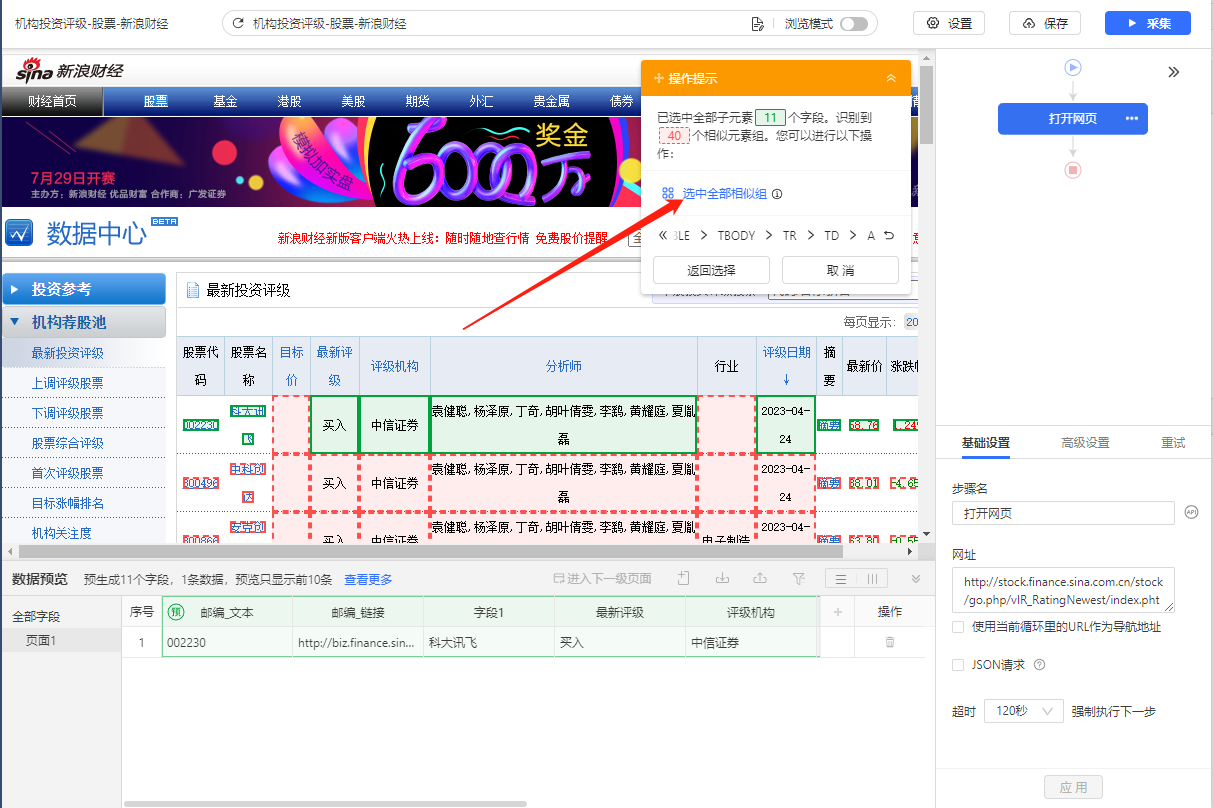The width and height of the screenshot is (1213, 808).
Task: Select TD in the element path breadcrumb
Action: click(832, 235)
